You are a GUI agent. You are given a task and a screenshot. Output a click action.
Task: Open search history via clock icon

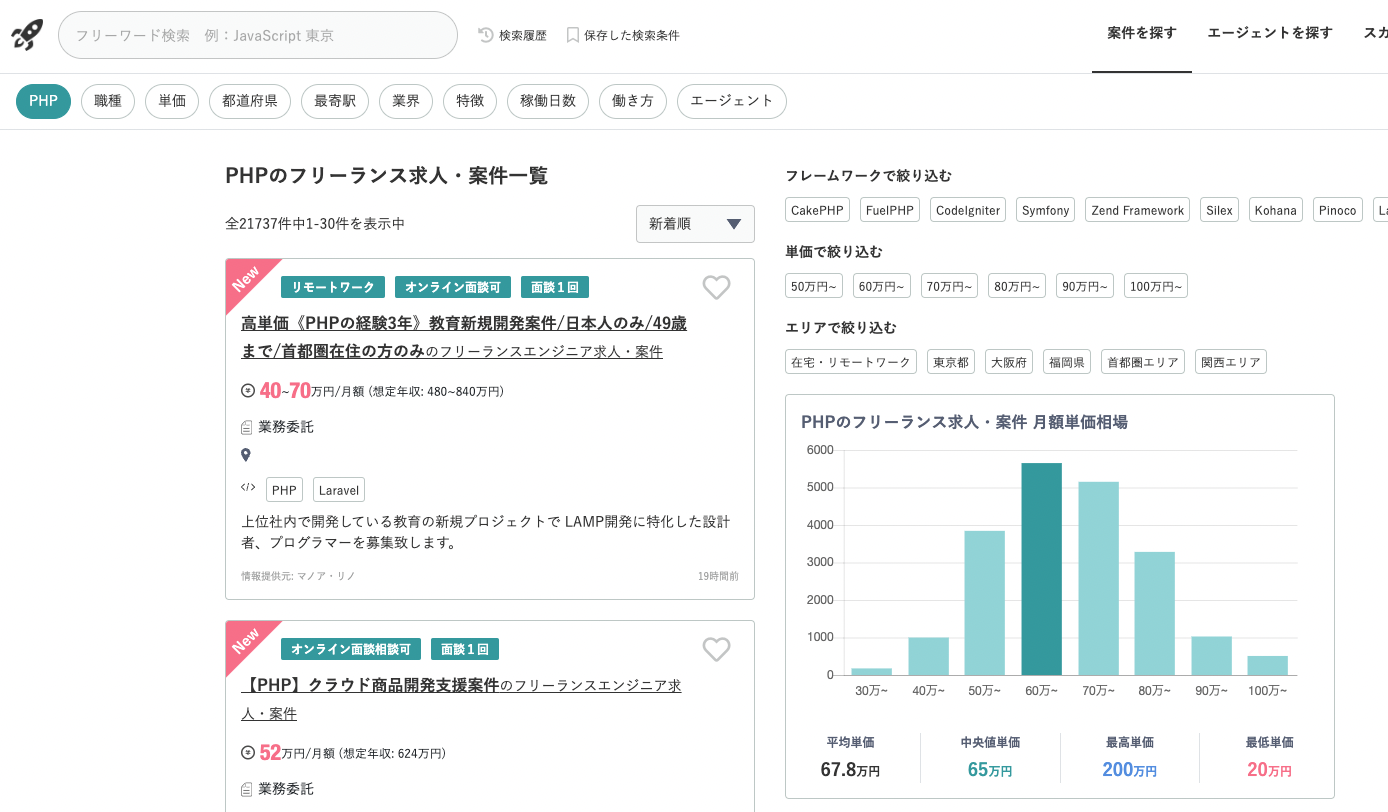pyautogui.click(x=487, y=35)
